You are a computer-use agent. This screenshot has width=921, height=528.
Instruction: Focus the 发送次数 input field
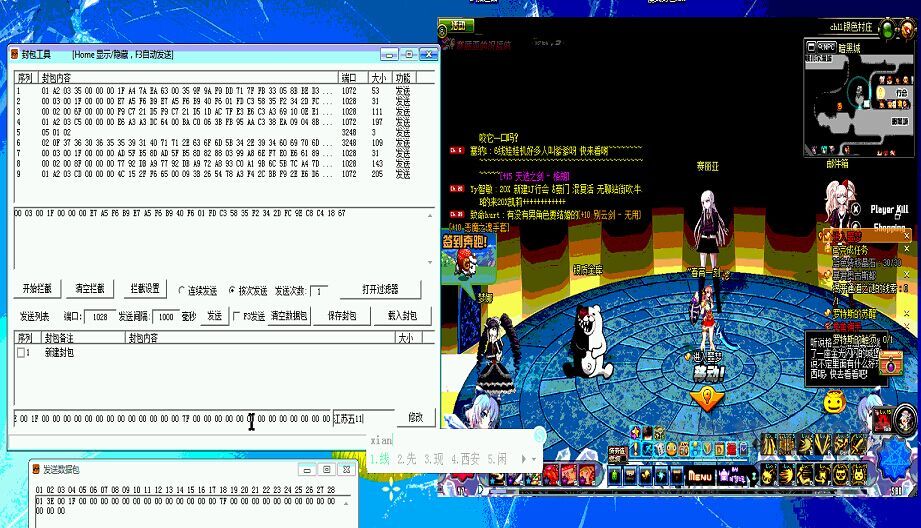[x=318, y=291]
